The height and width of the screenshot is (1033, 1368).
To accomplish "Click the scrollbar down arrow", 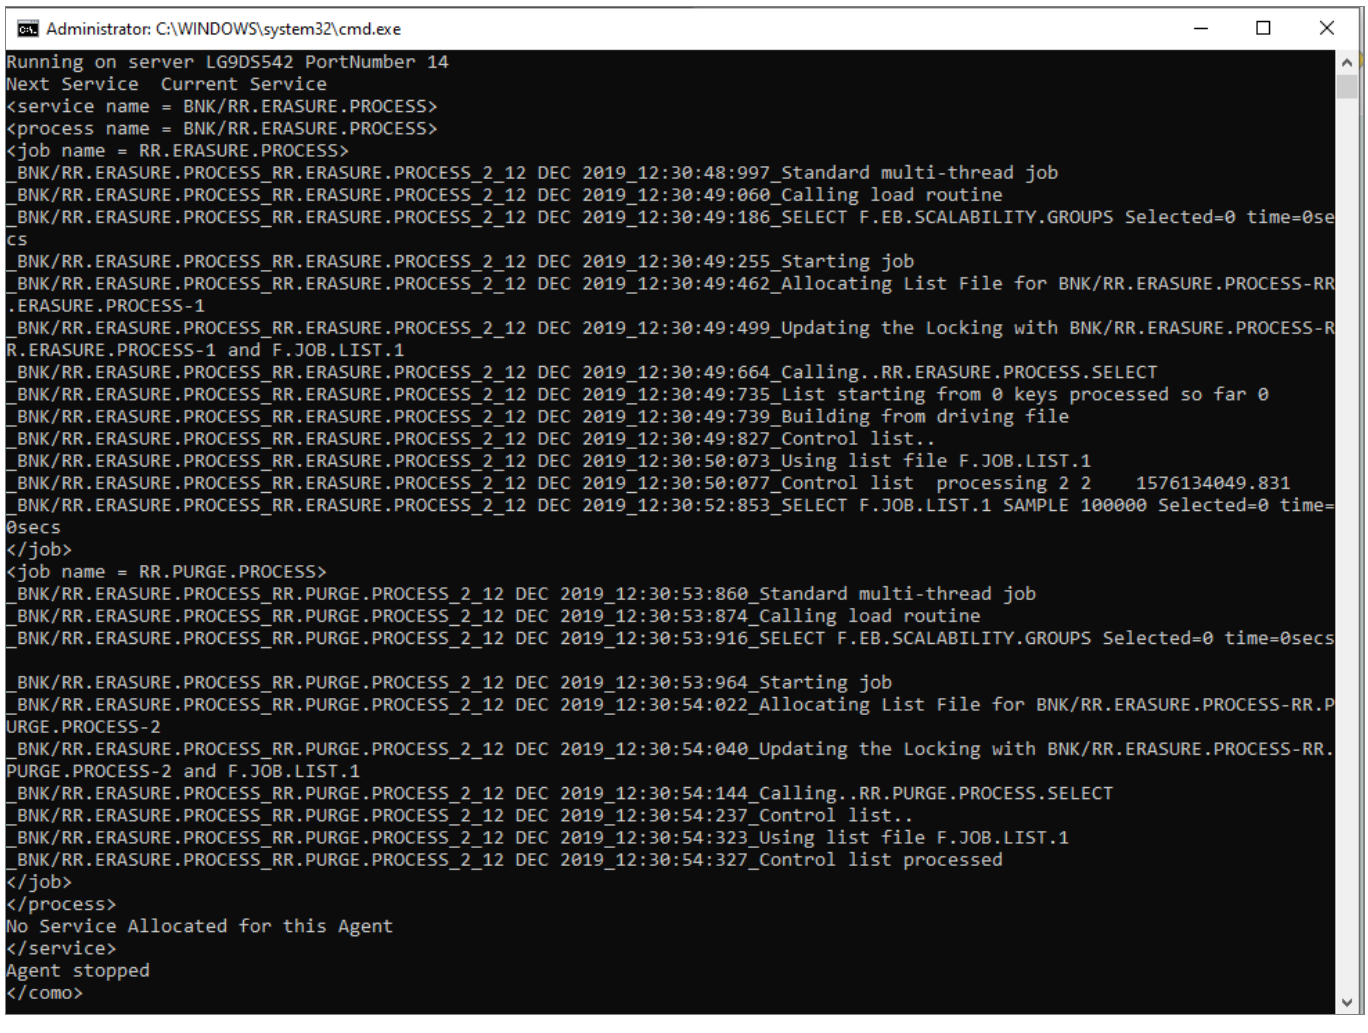I will [x=1346, y=1002].
